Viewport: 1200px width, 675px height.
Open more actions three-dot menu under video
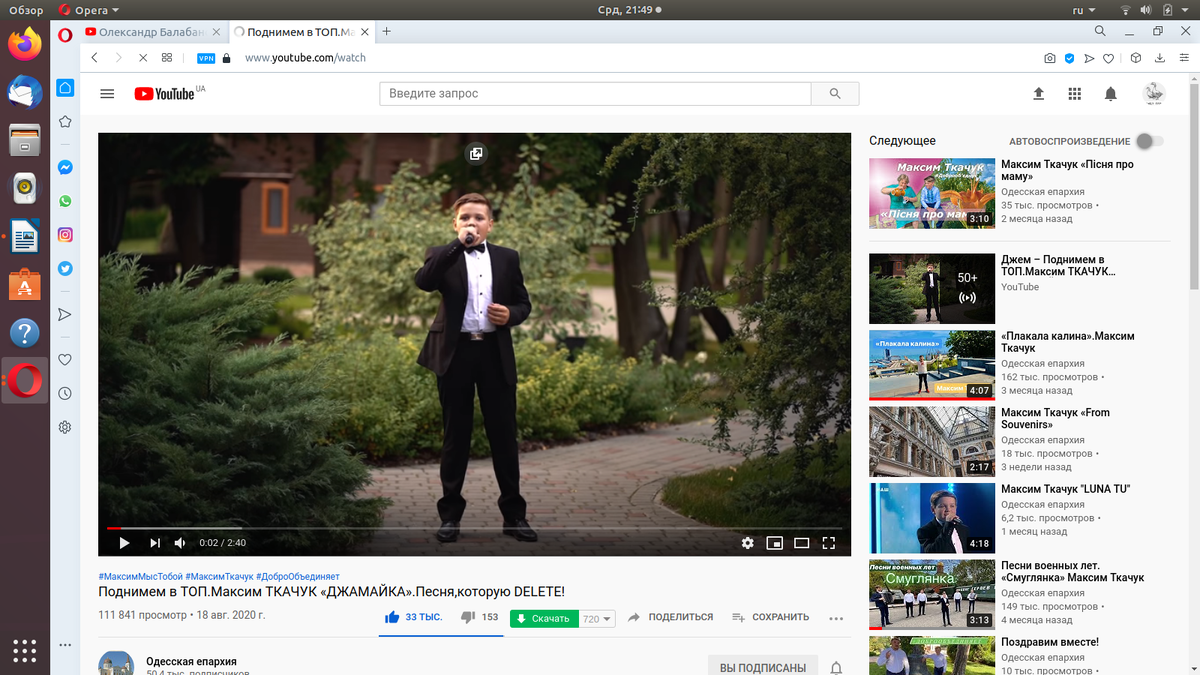836,619
